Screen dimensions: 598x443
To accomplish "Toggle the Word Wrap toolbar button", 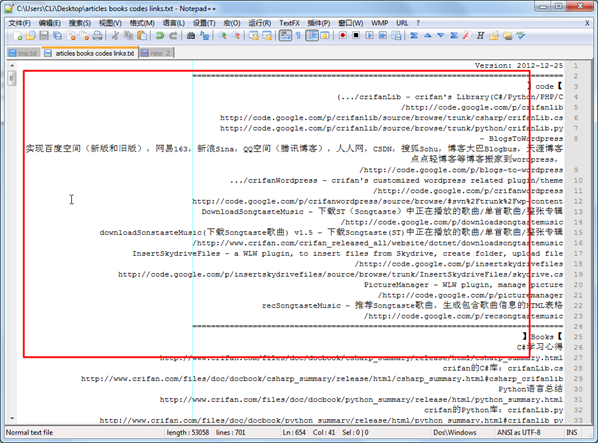I will click(285, 36).
